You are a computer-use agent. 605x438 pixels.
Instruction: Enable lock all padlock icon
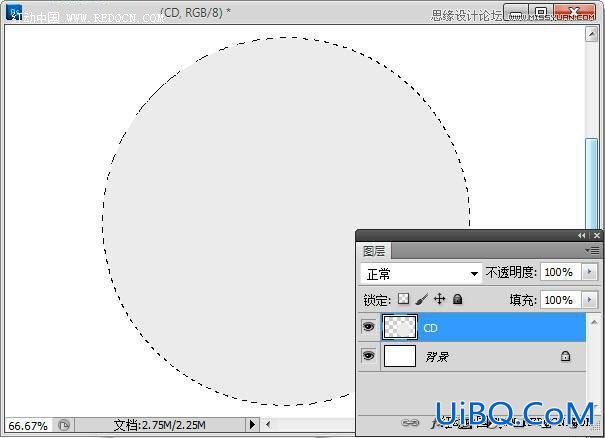pyautogui.click(x=457, y=299)
